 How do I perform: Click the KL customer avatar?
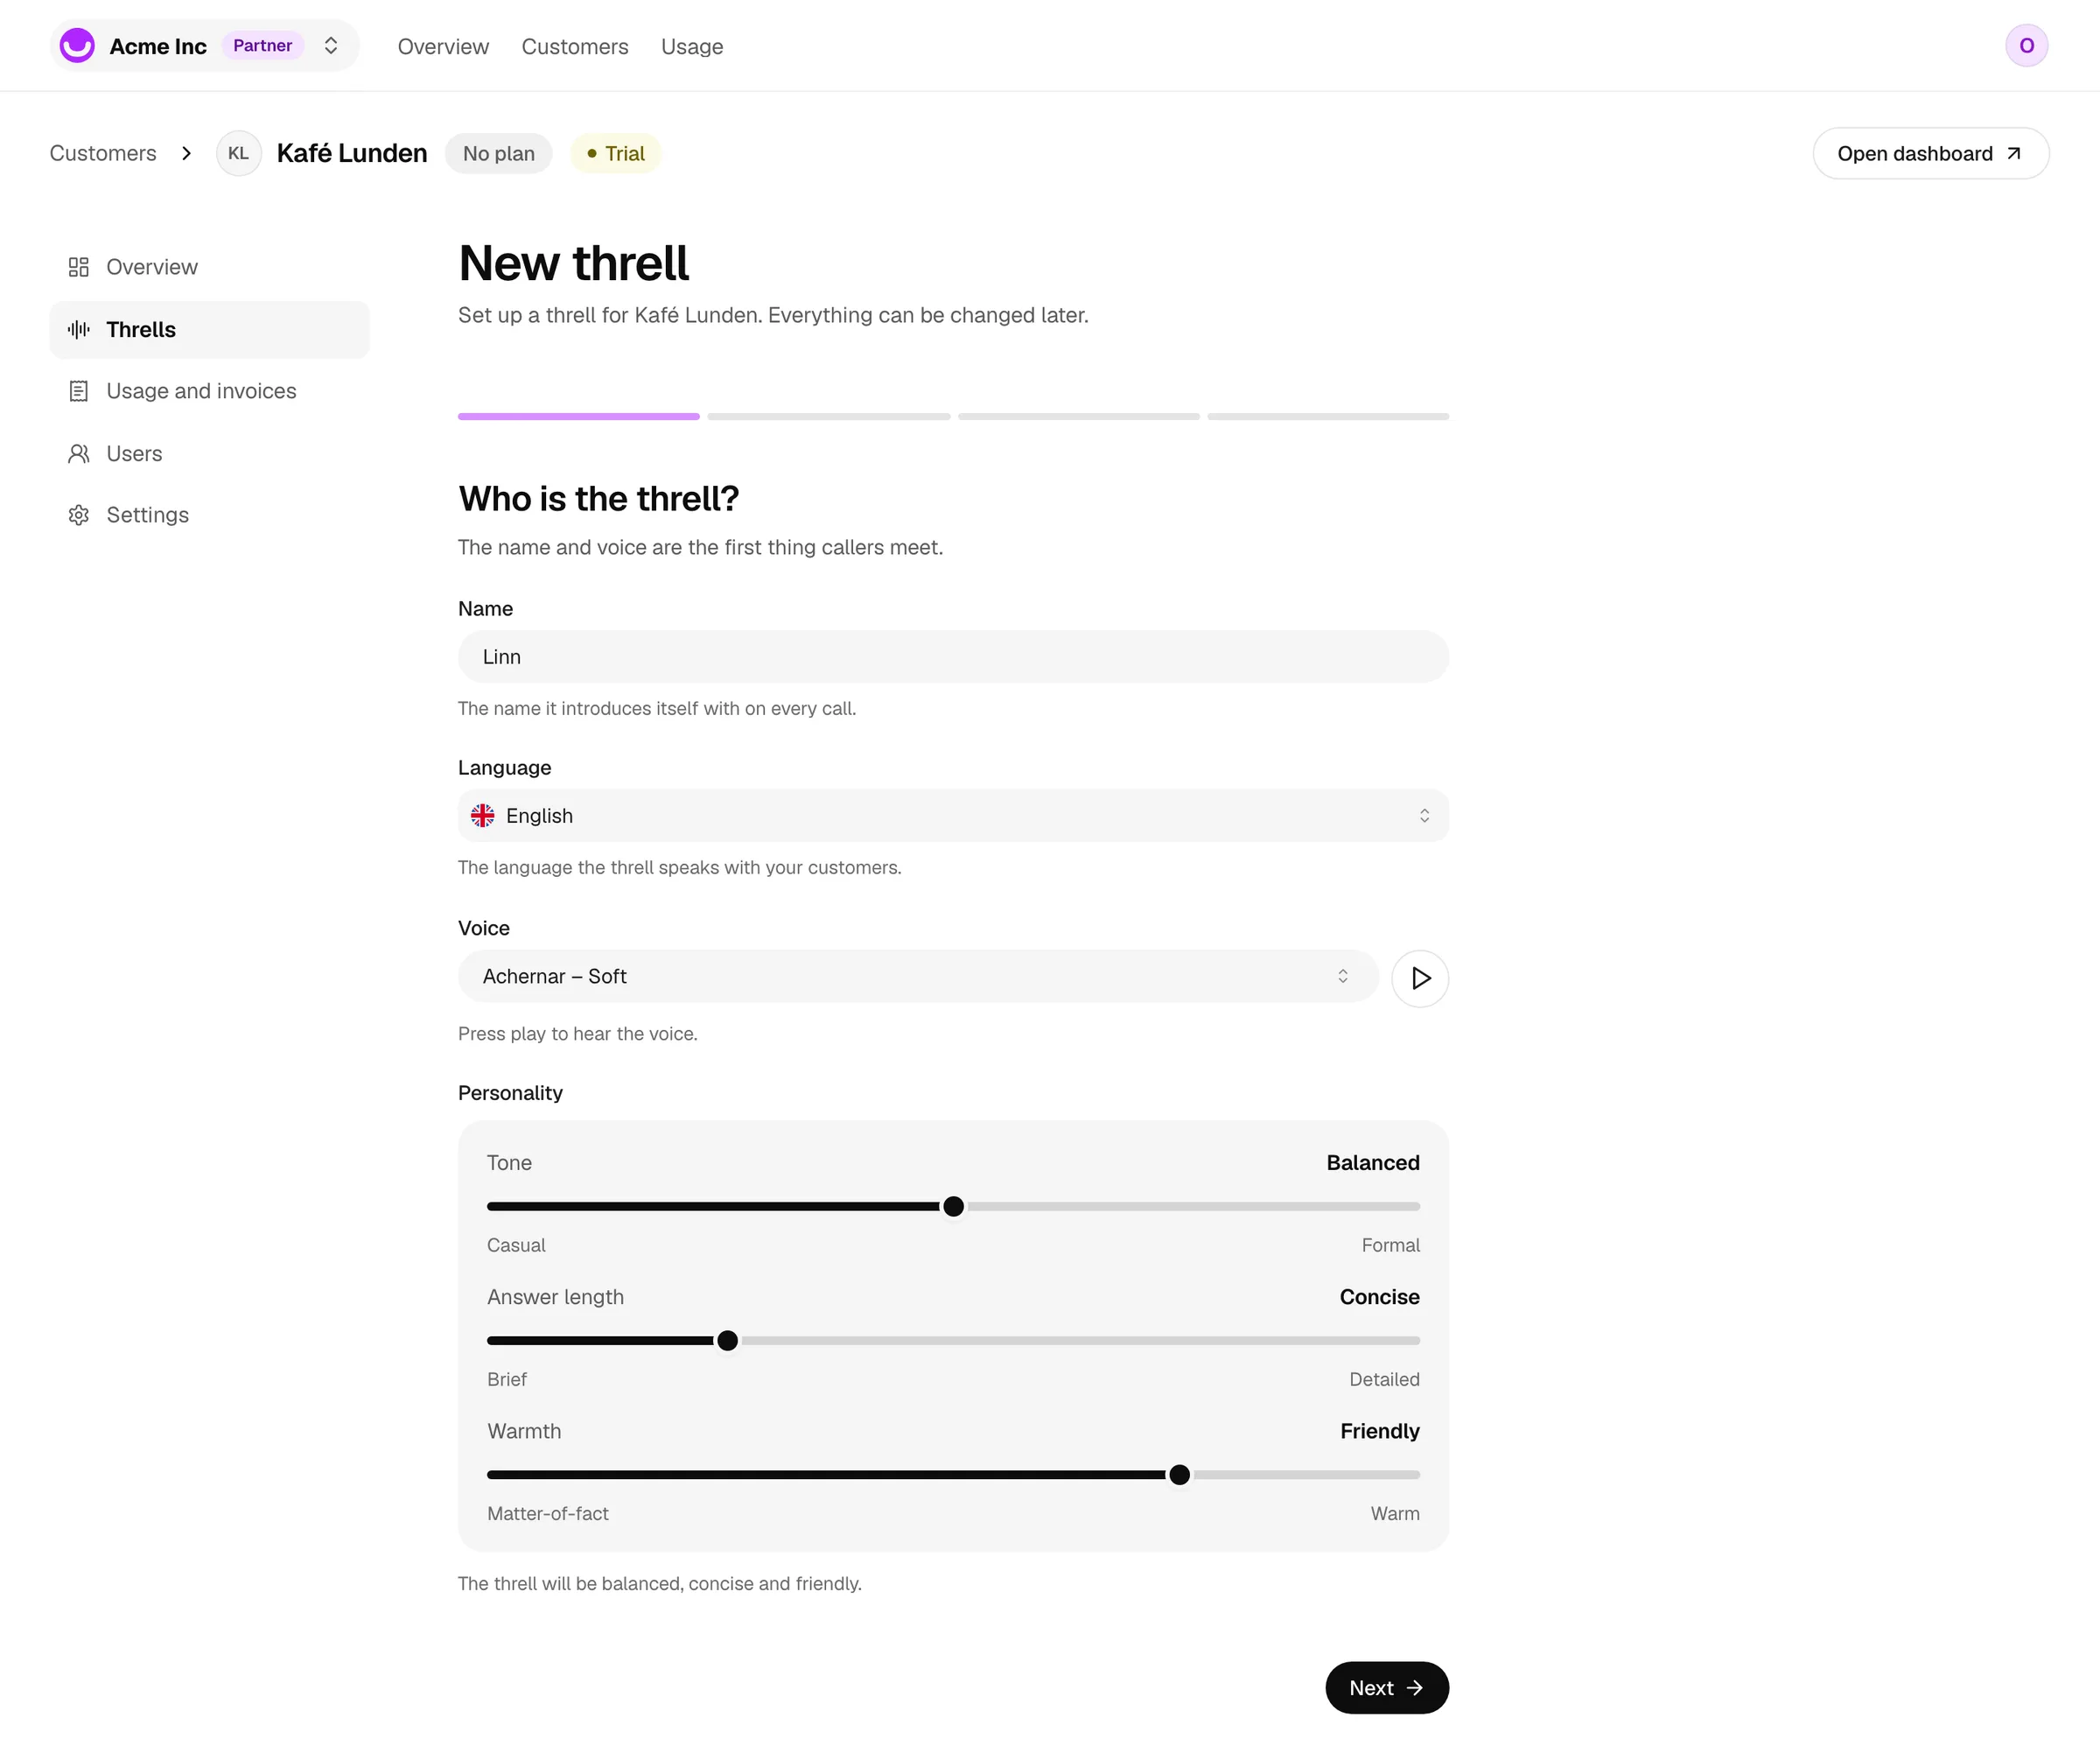(x=238, y=153)
